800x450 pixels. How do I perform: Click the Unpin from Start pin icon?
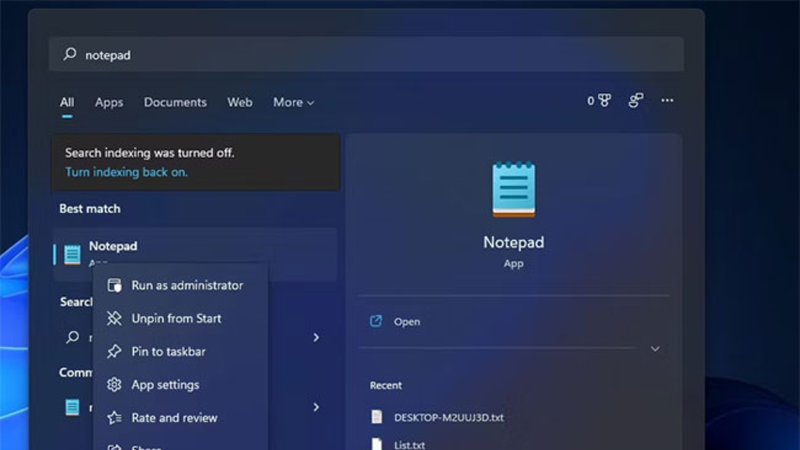tap(114, 318)
